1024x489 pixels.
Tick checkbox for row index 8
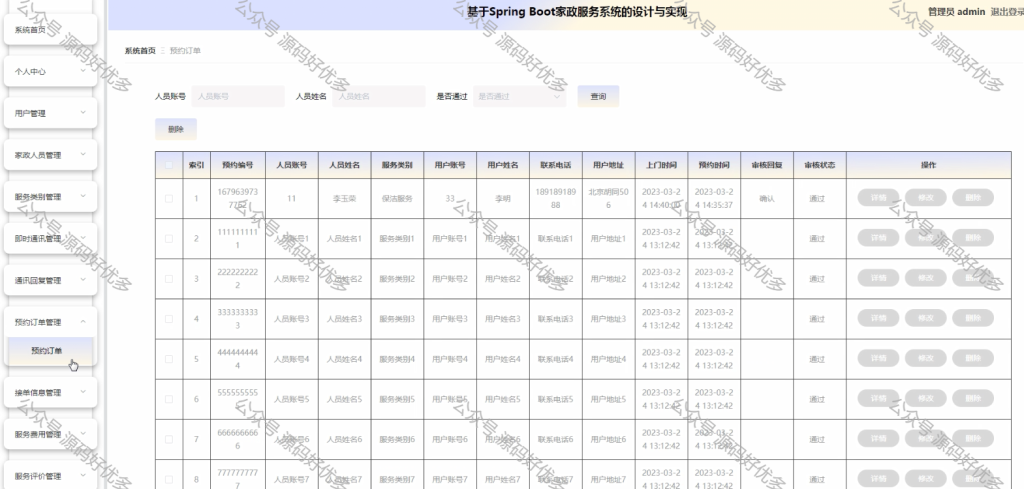pos(169,480)
